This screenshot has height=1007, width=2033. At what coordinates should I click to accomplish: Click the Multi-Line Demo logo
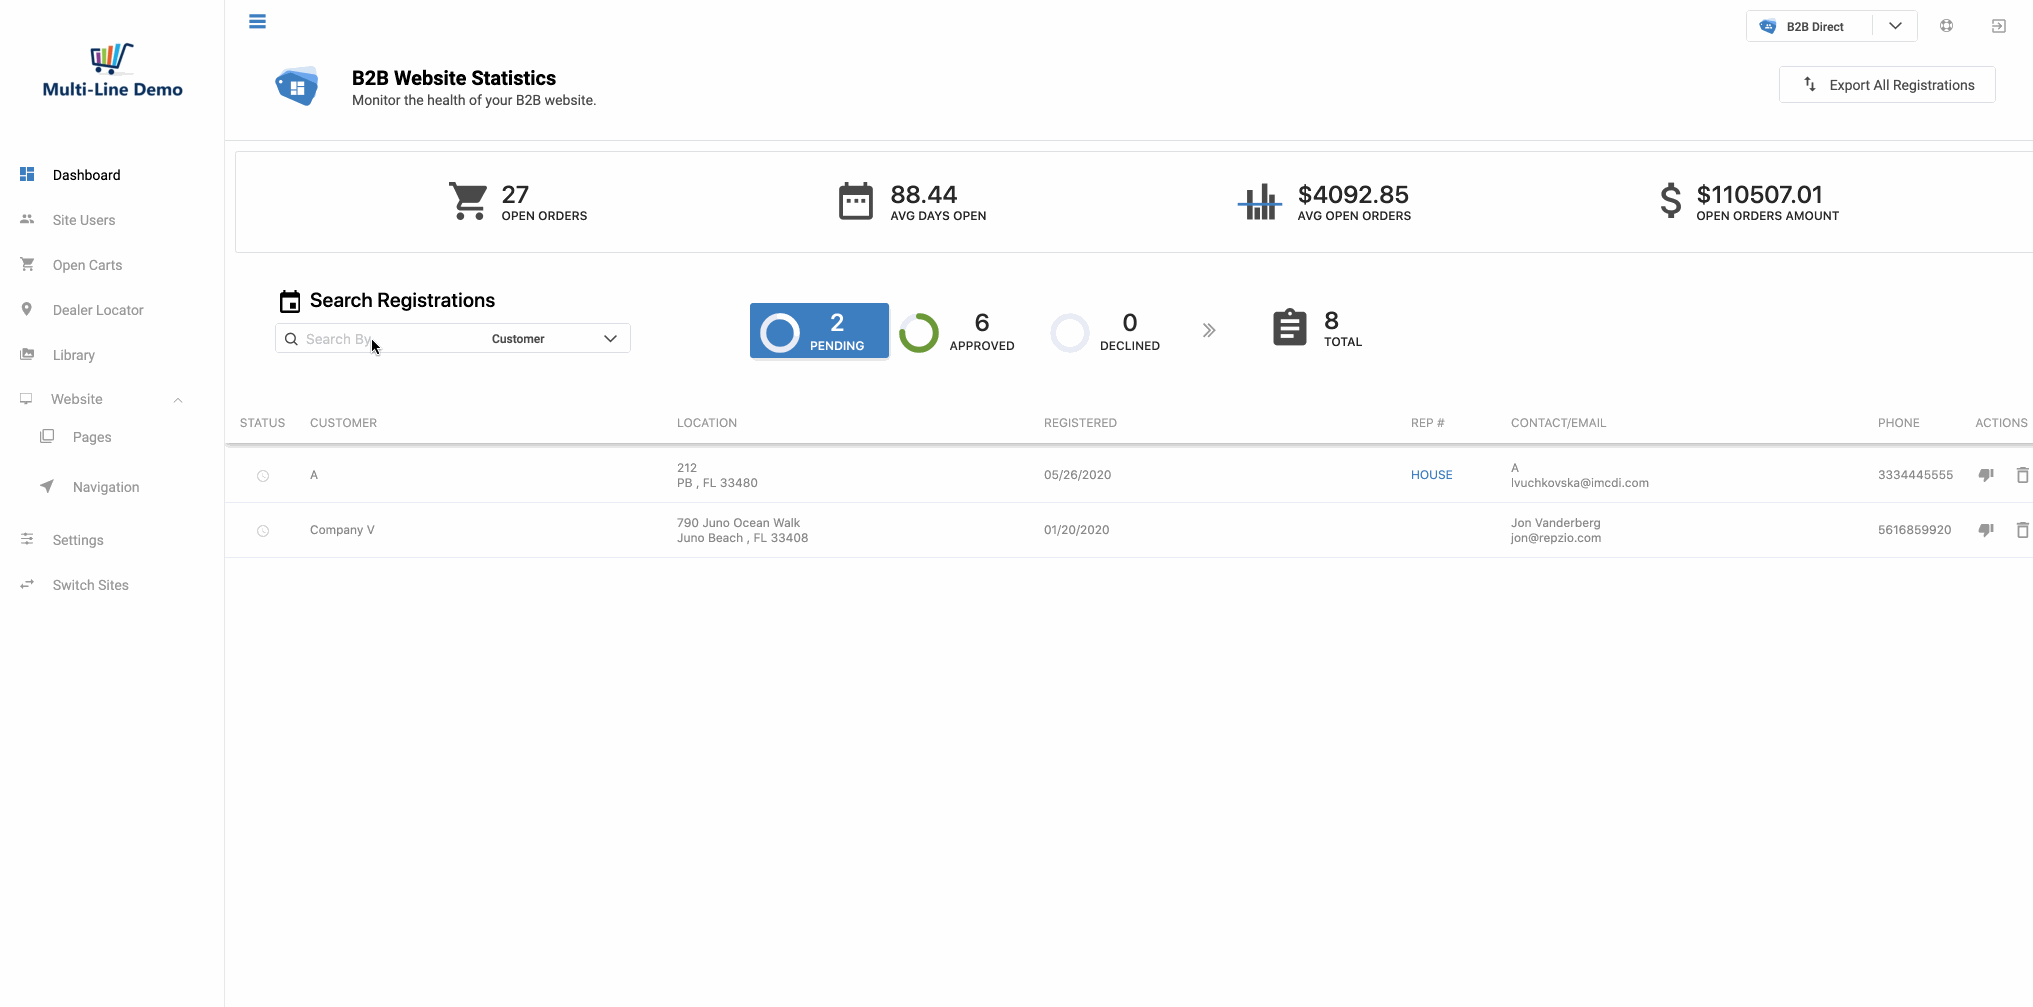click(x=113, y=71)
